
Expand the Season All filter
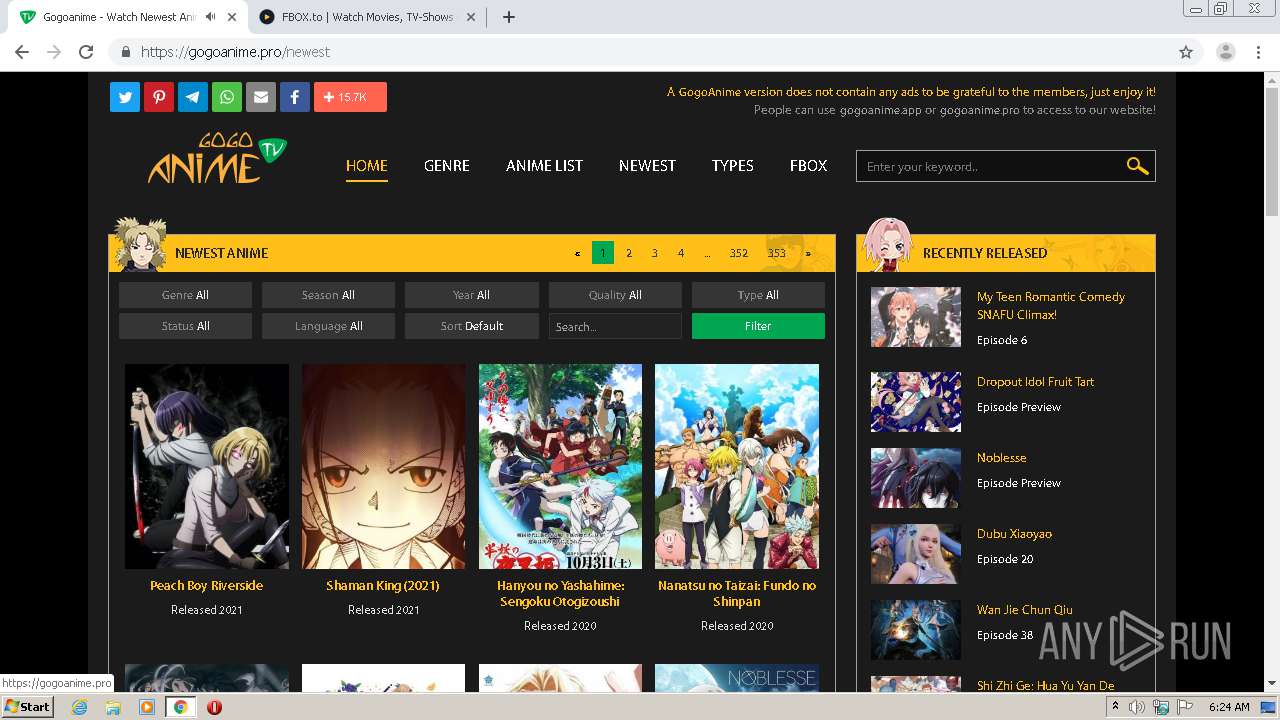click(x=328, y=295)
